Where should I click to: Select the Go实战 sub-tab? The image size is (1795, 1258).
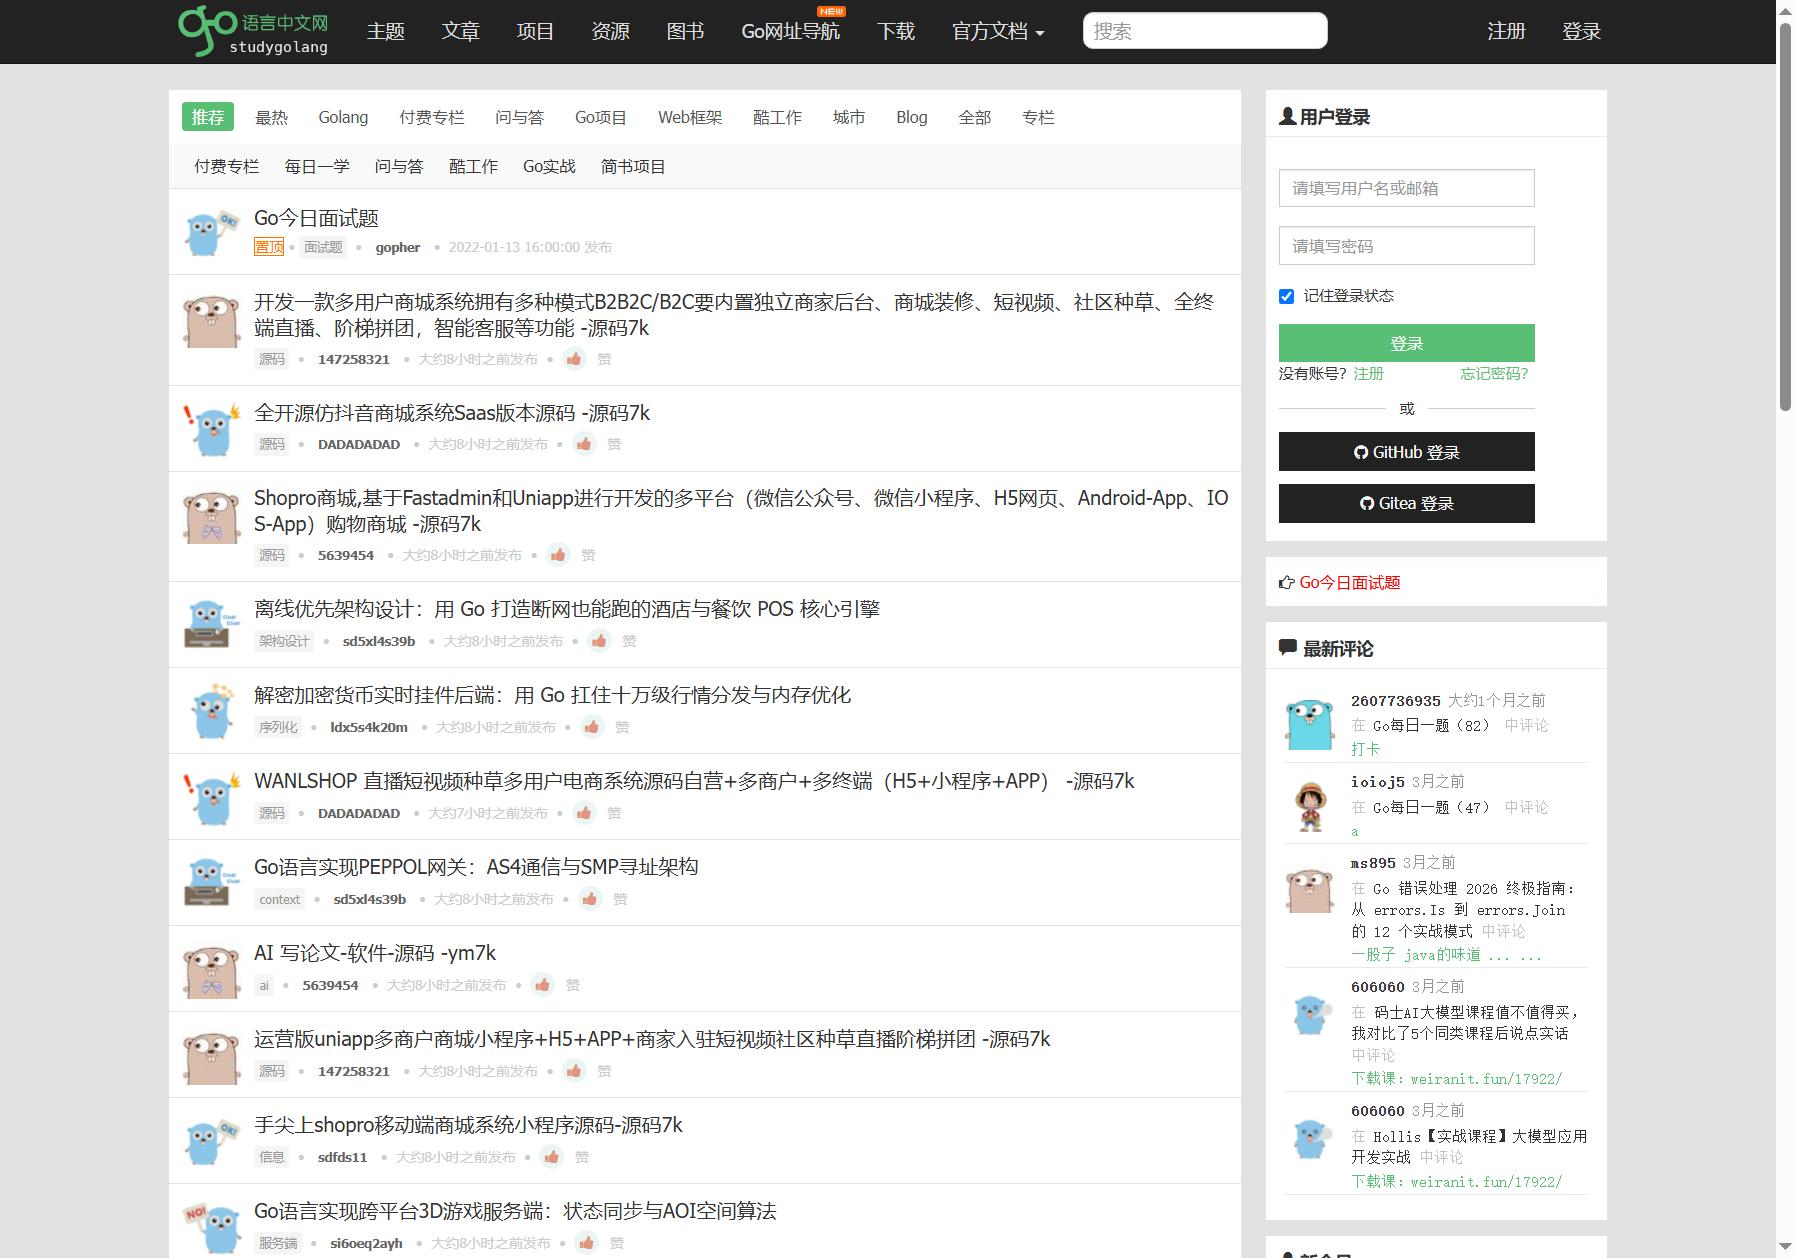click(549, 166)
